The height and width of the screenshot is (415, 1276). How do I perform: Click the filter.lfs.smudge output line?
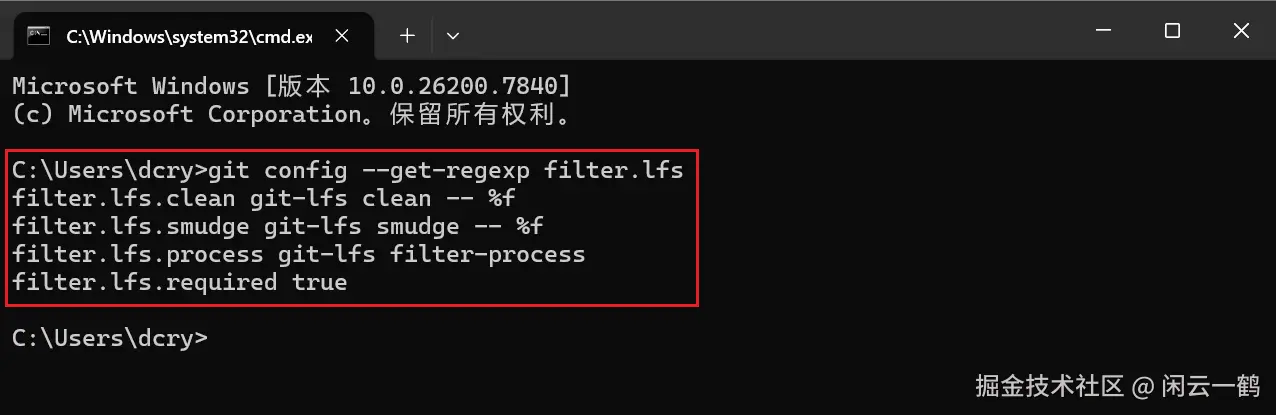click(277, 226)
